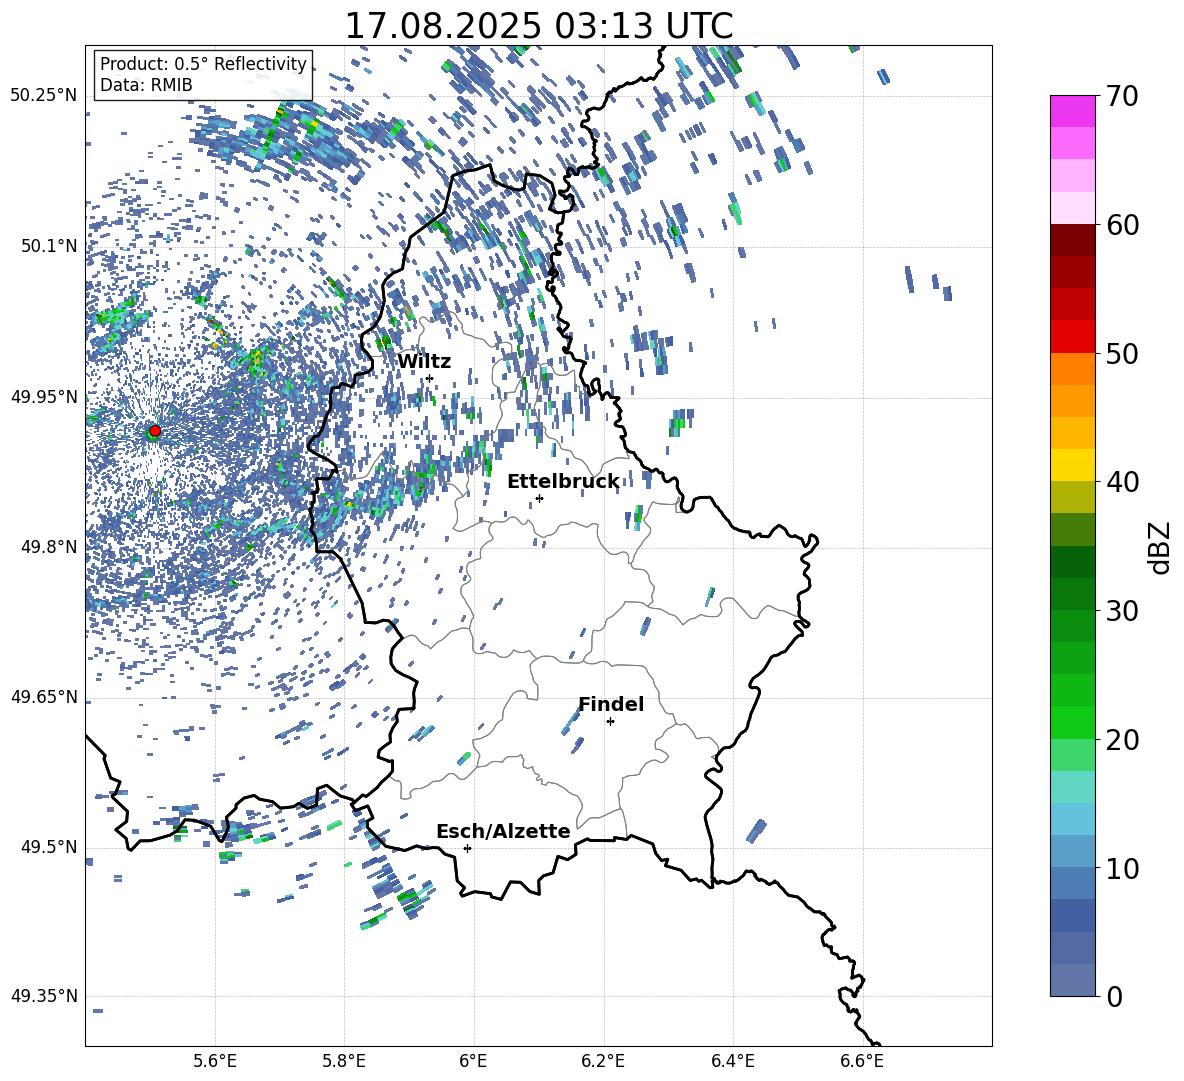Click the slate blue colorbar band at 0

point(1072,980)
